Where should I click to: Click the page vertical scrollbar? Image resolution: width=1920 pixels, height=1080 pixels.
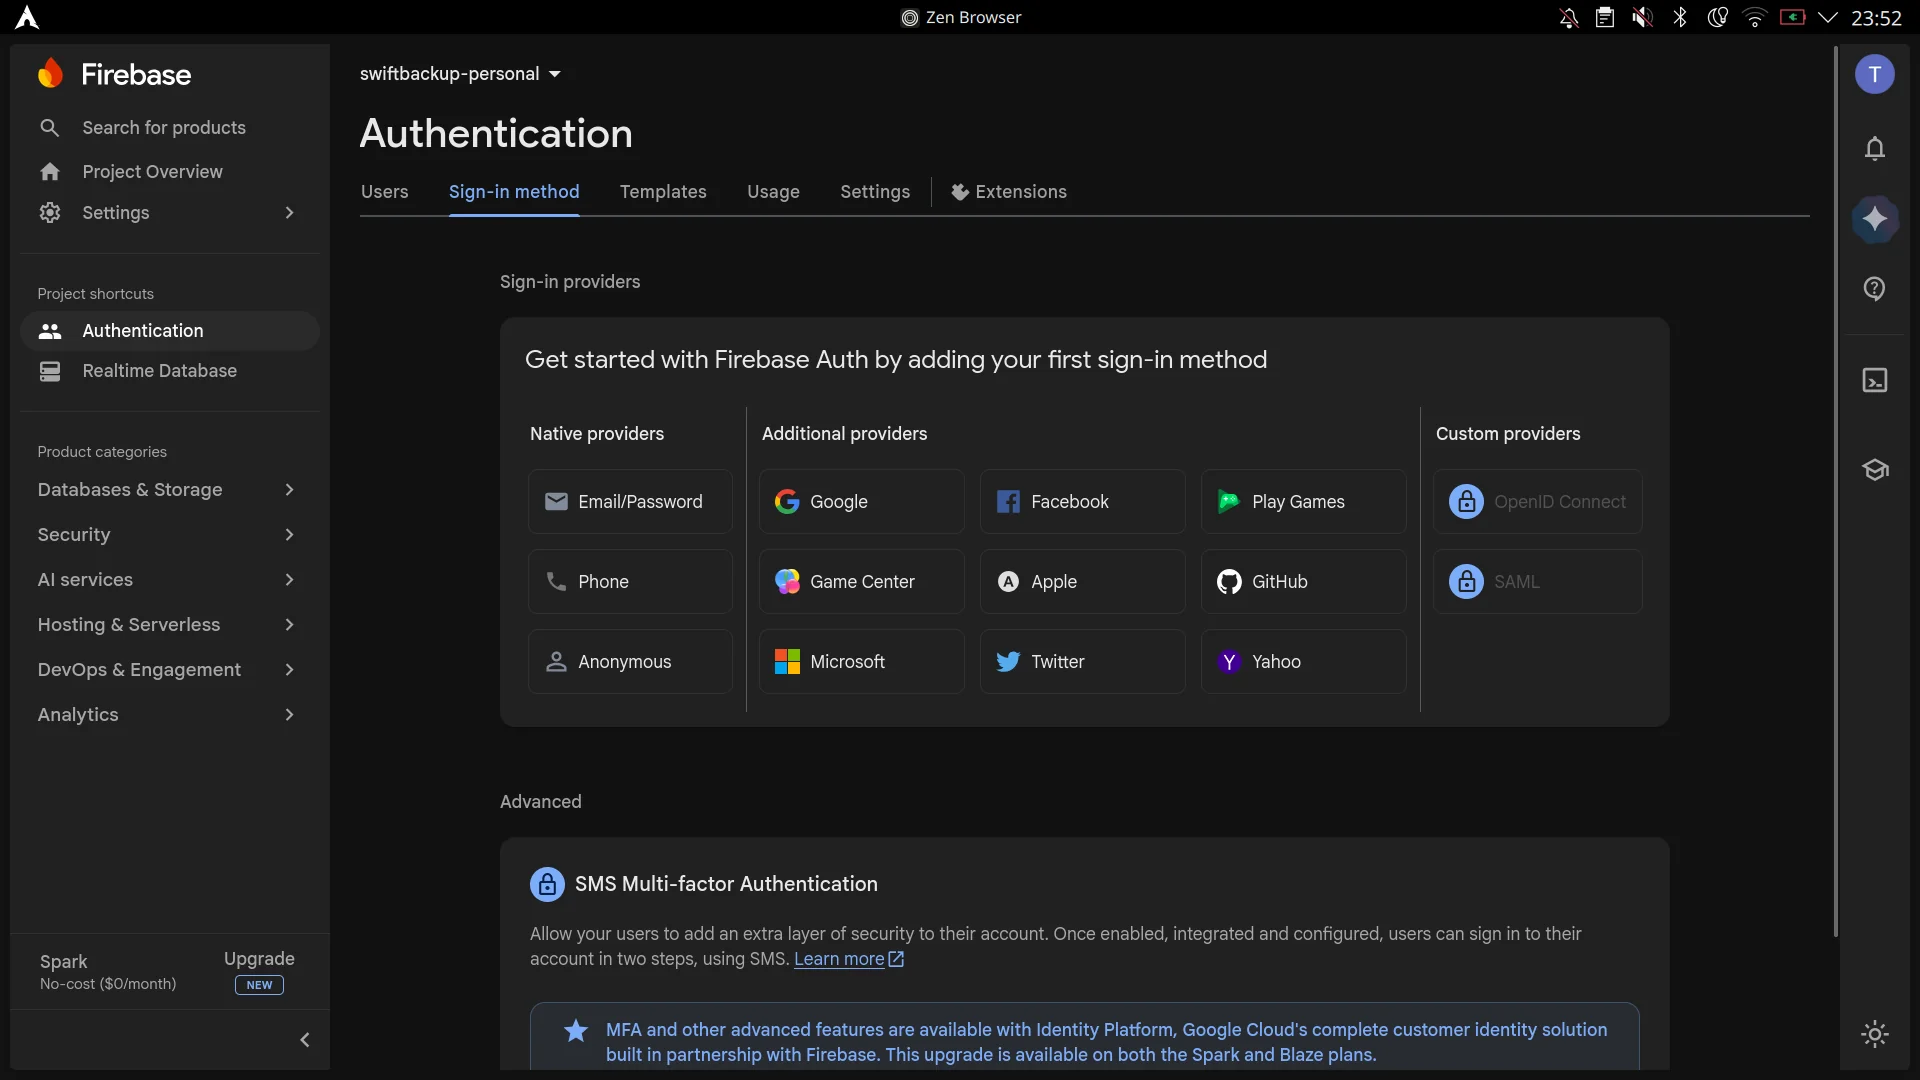(1835, 490)
